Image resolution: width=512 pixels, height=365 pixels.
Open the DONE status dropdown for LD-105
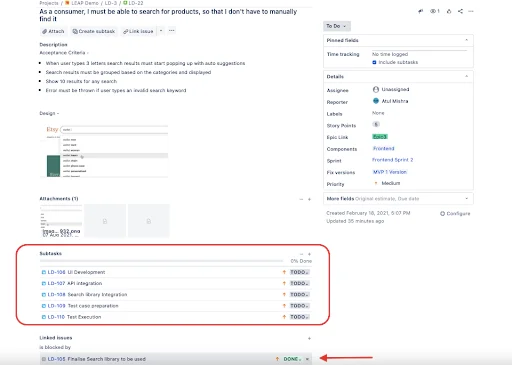292,359
